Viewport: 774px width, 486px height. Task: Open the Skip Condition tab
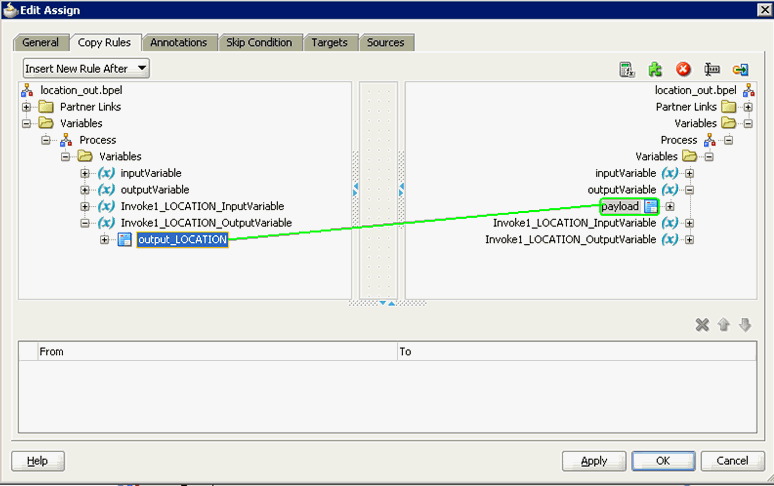tap(259, 42)
